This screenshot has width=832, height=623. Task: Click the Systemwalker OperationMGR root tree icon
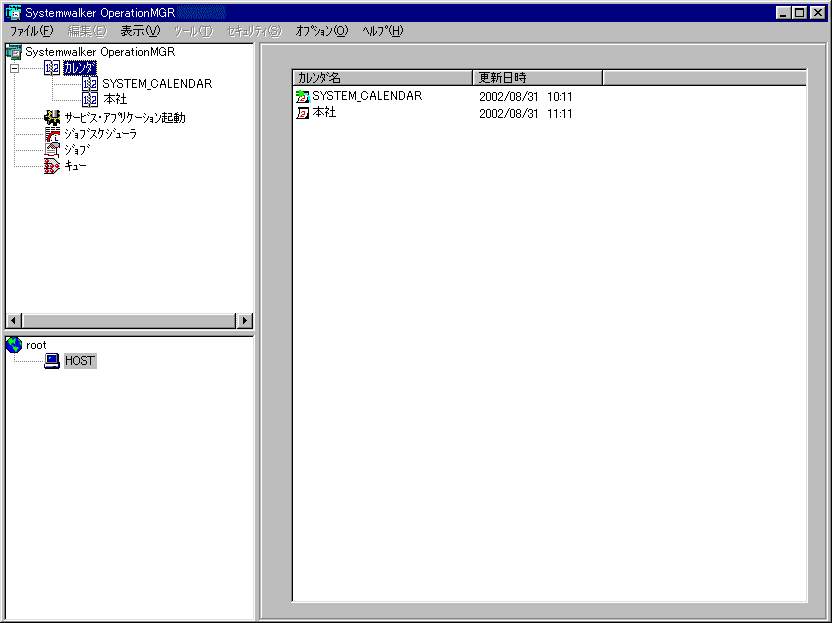pyautogui.click(x=13, y=52)
